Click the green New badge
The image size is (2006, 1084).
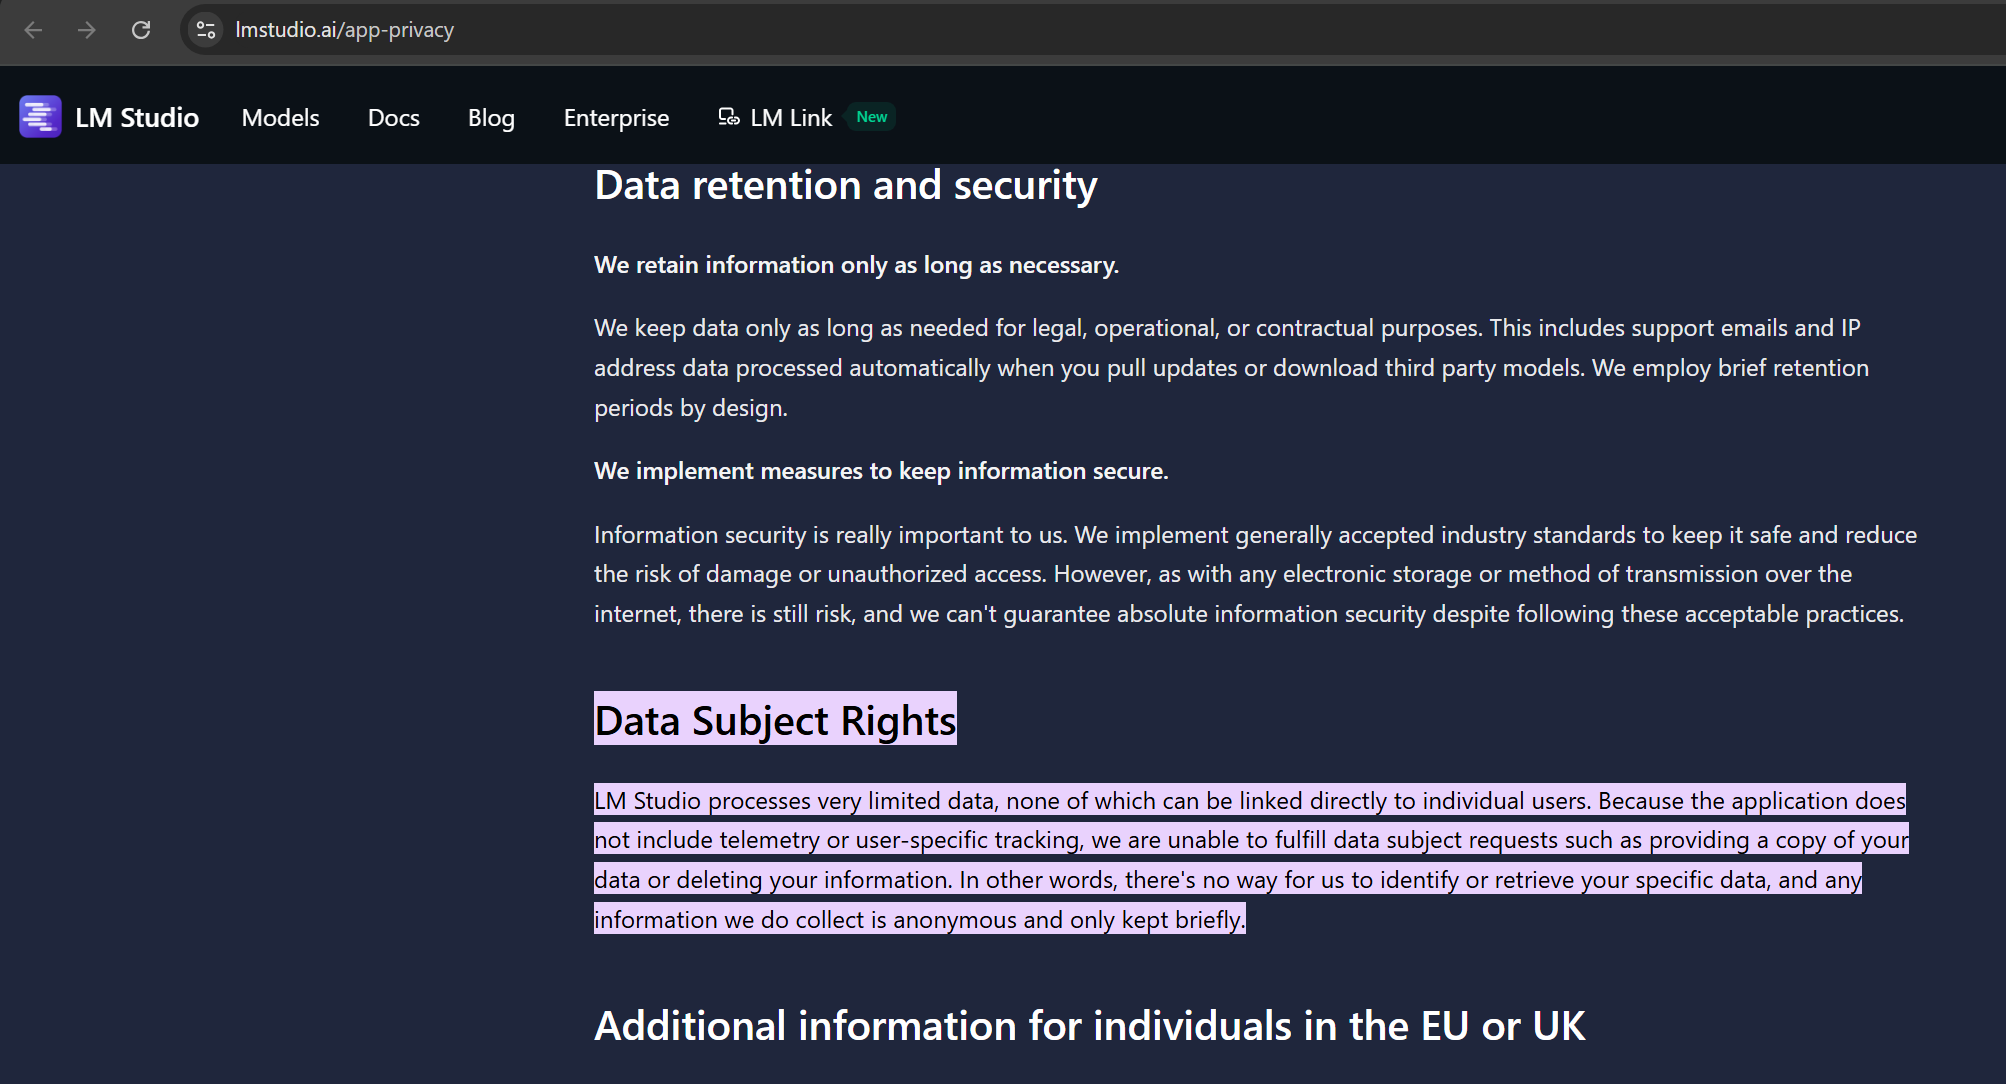872,117
